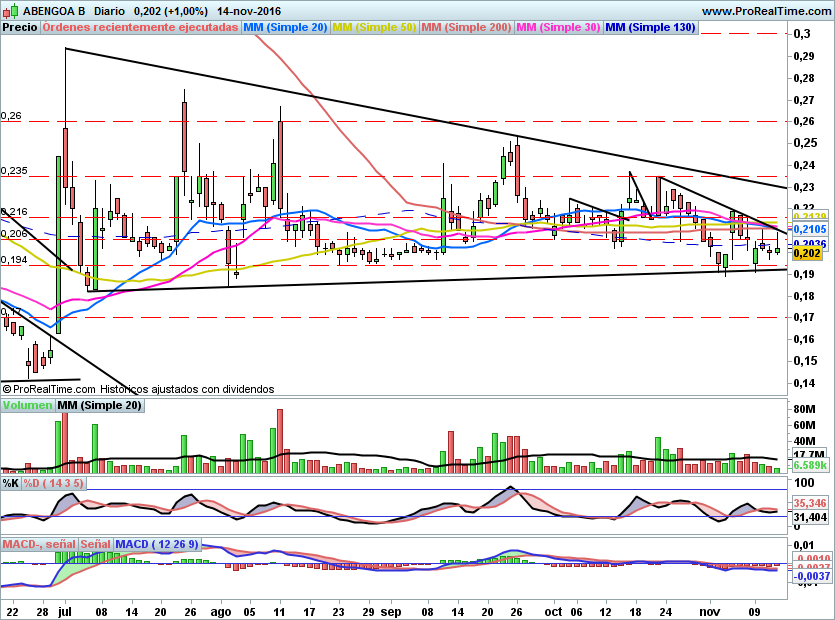Click the -0,0037 MACD value tag
This screenshot has height=620, width=835.
coord(812,576)
